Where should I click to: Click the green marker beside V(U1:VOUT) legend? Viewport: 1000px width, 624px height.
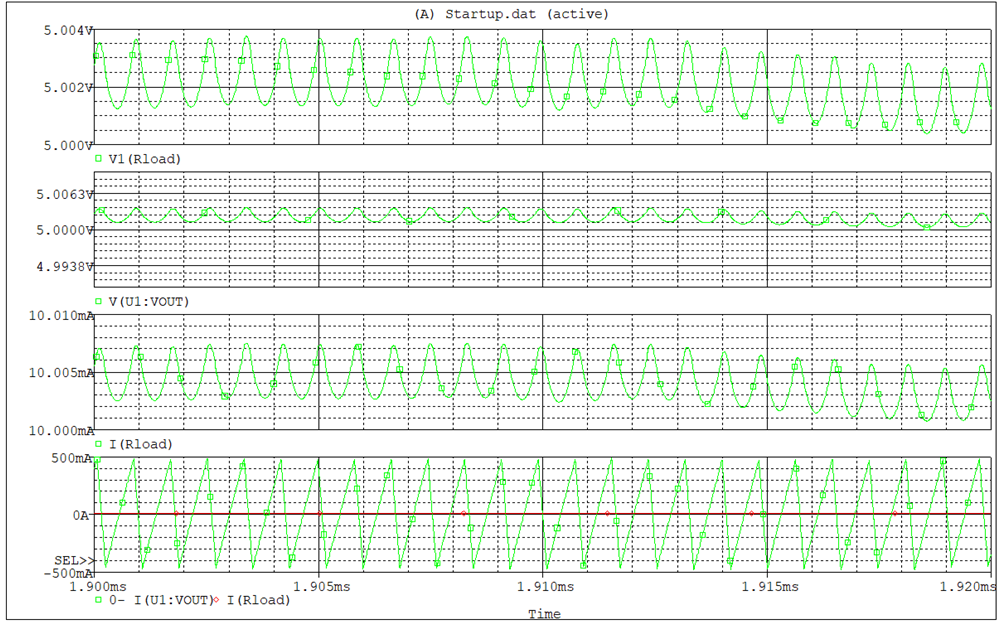coord(98,301)
